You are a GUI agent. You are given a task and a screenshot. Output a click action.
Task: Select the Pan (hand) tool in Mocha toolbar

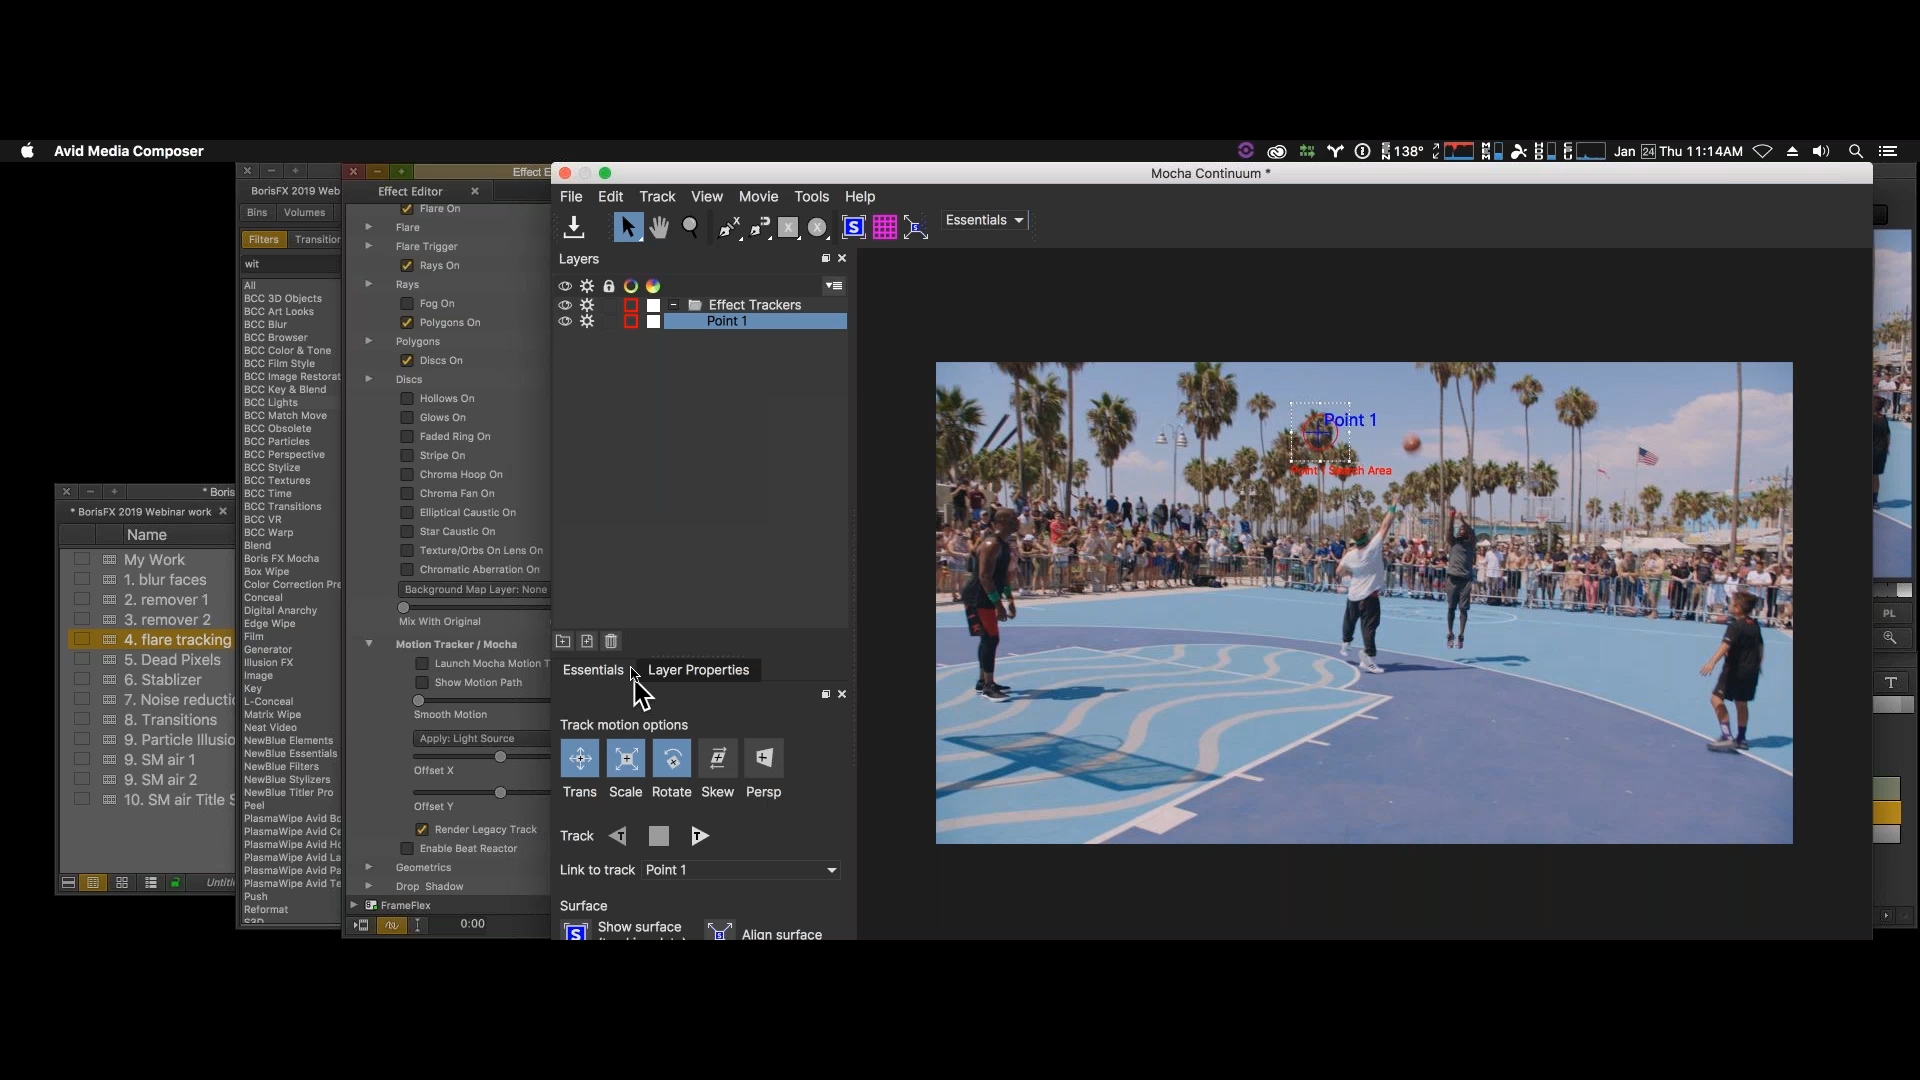coord(658,227)
